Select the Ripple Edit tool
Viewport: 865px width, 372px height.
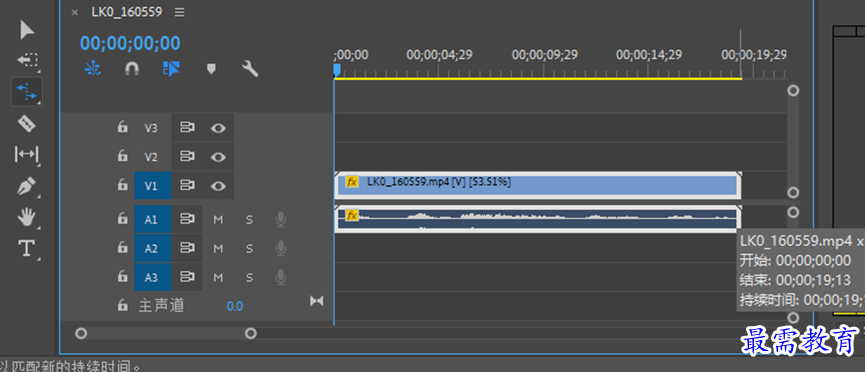click(x=26, y=91)
